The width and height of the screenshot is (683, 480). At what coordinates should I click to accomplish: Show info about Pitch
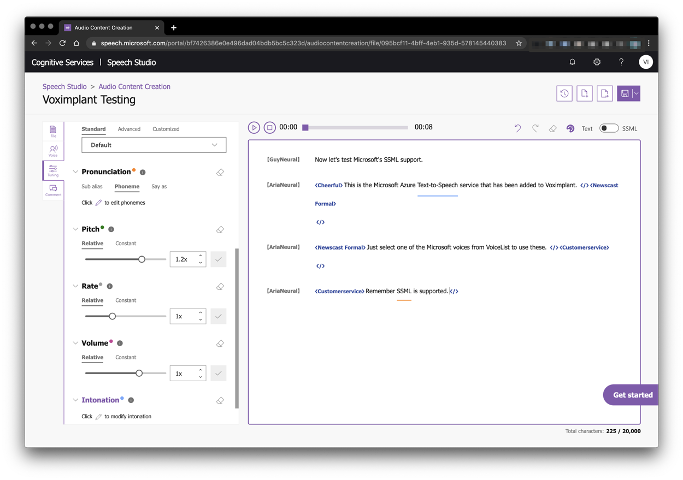click(111, 229)
